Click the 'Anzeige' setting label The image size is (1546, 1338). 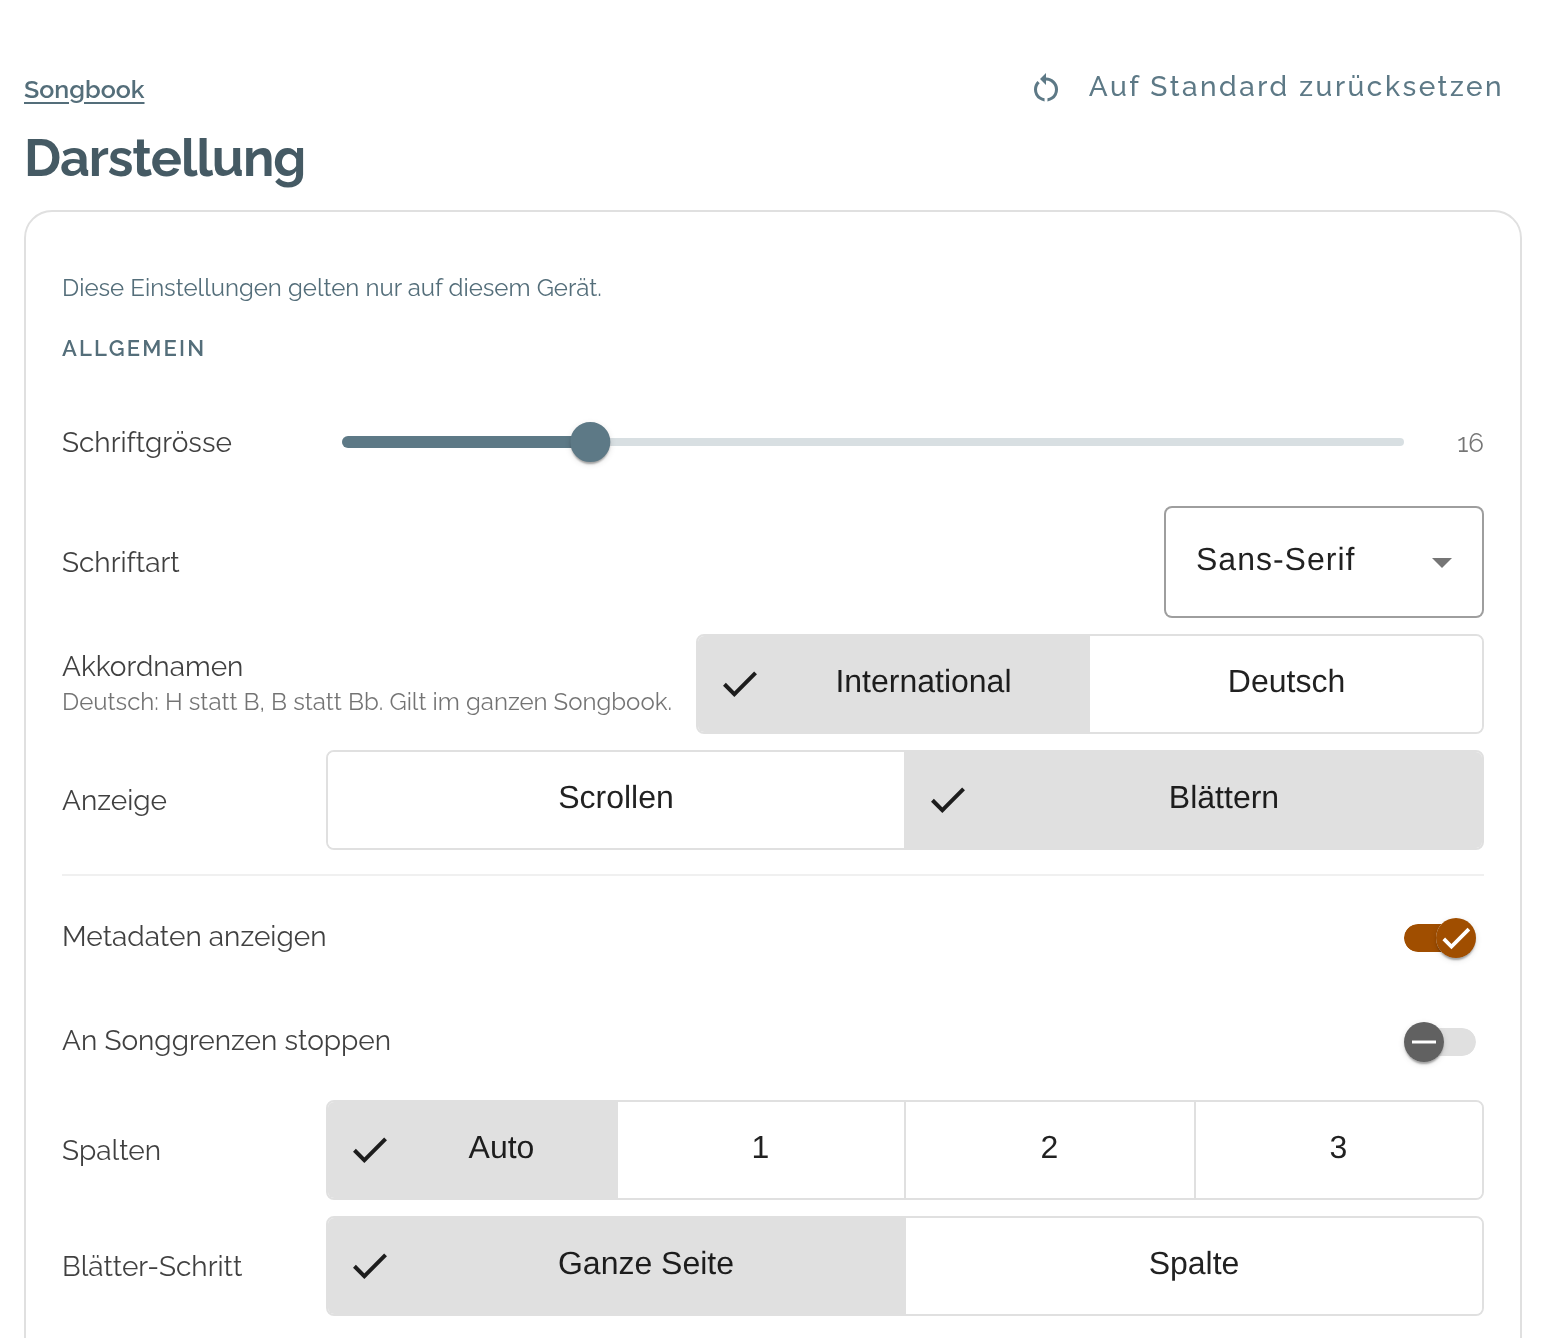pos(115,800)
